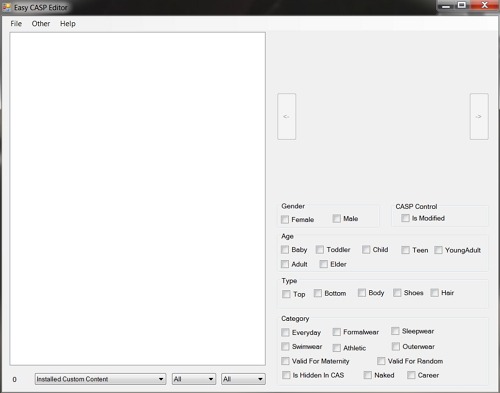Check the Career checkbox
The image size is (500, 393).
coord(411,375)
